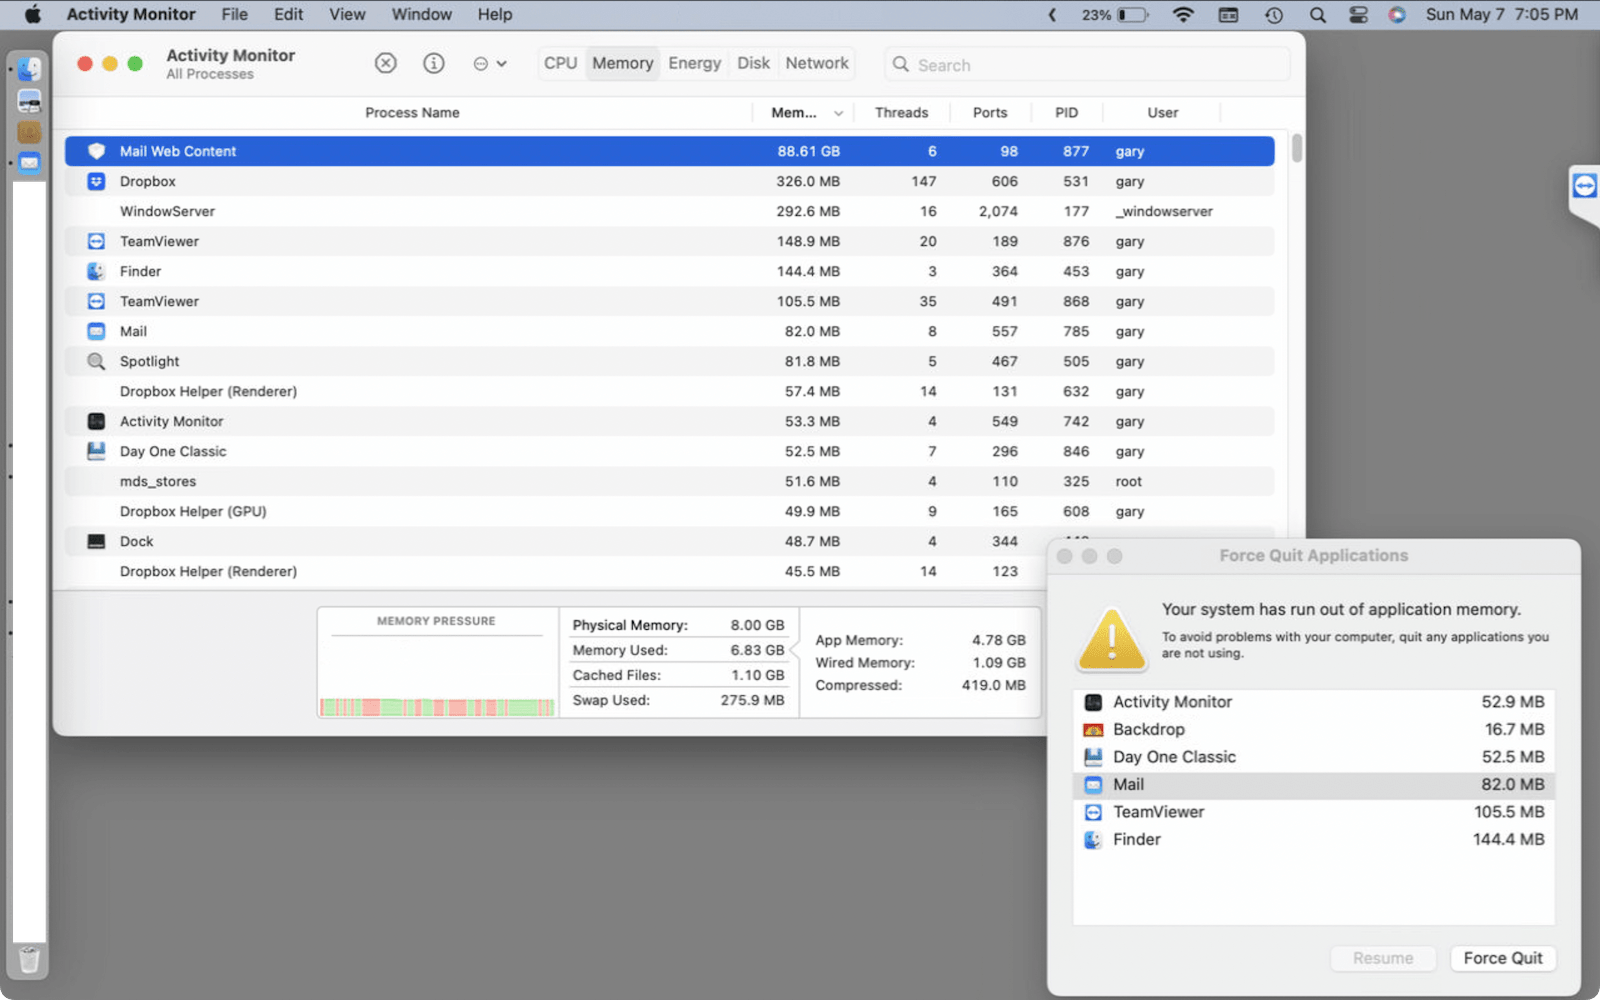Click the Day One Classic process icon

(x=96, y=451)
